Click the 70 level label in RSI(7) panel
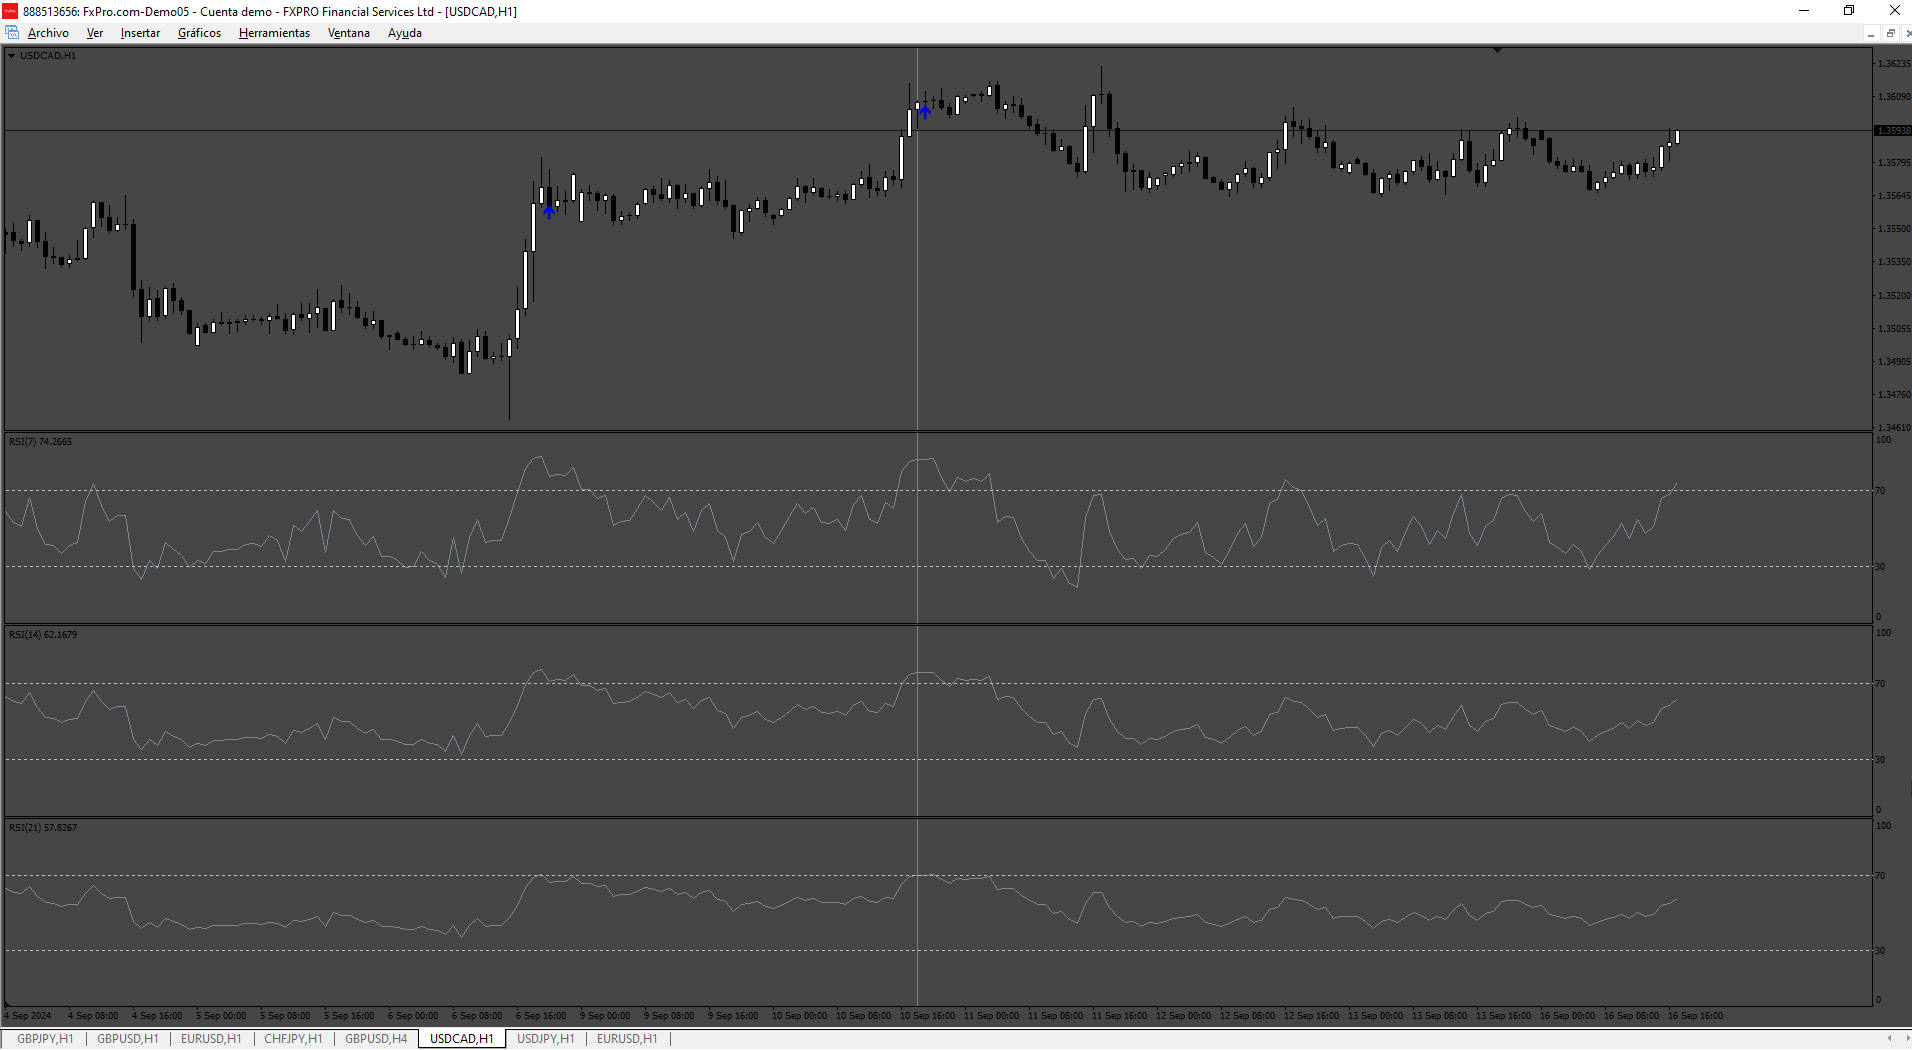The height and width of the screenshot is (1050, 1912). coord(1880,490)
